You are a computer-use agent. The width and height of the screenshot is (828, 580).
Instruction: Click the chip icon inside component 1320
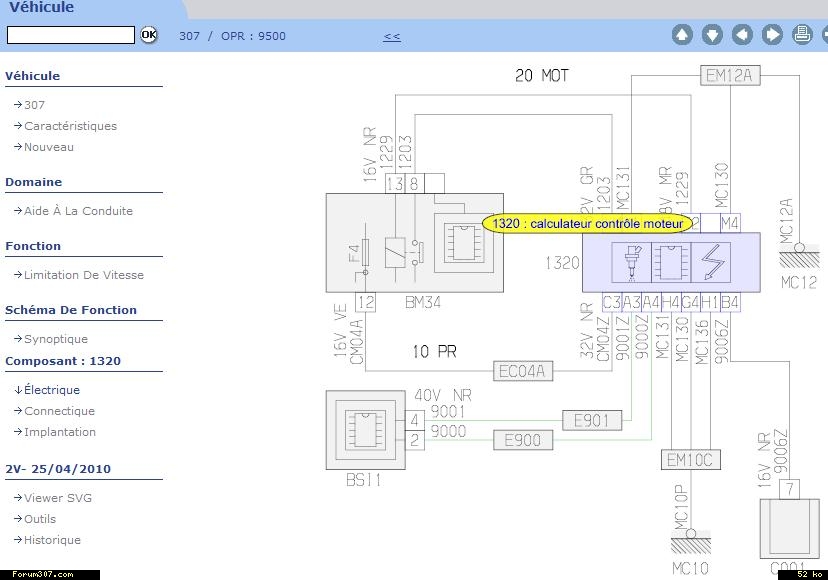pos(671,263)
